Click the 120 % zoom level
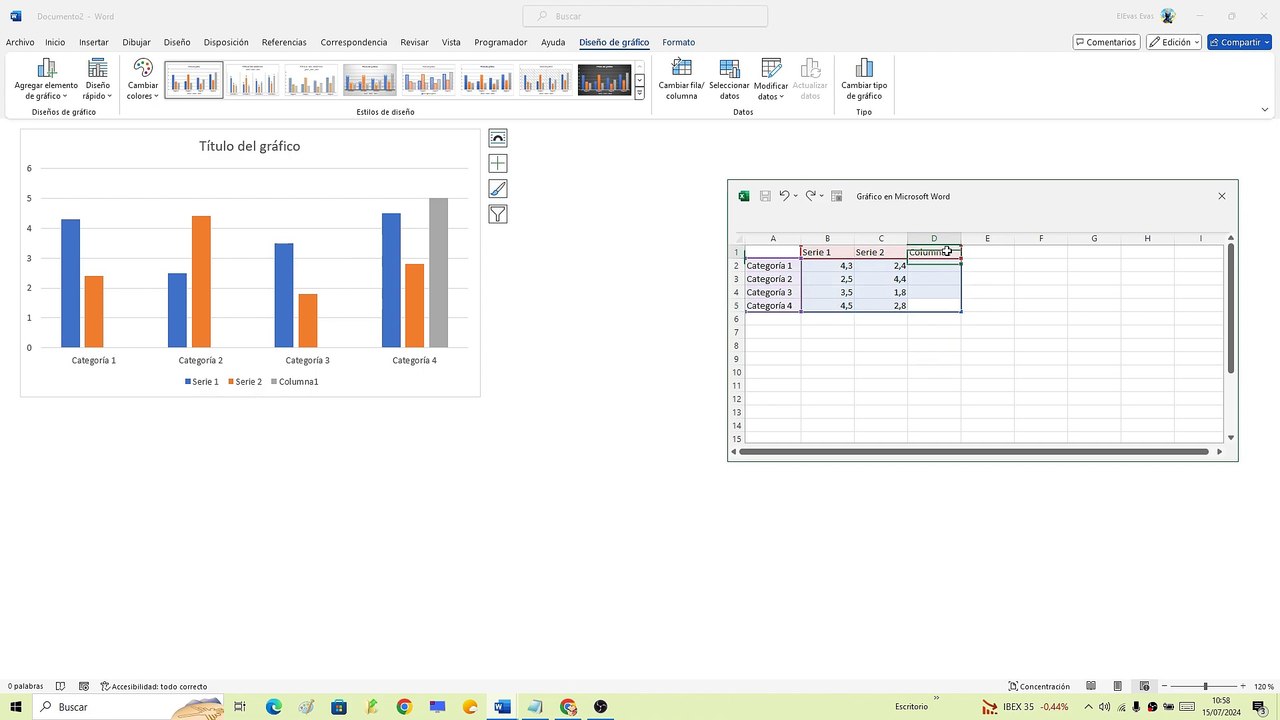 pos(1264,687)
